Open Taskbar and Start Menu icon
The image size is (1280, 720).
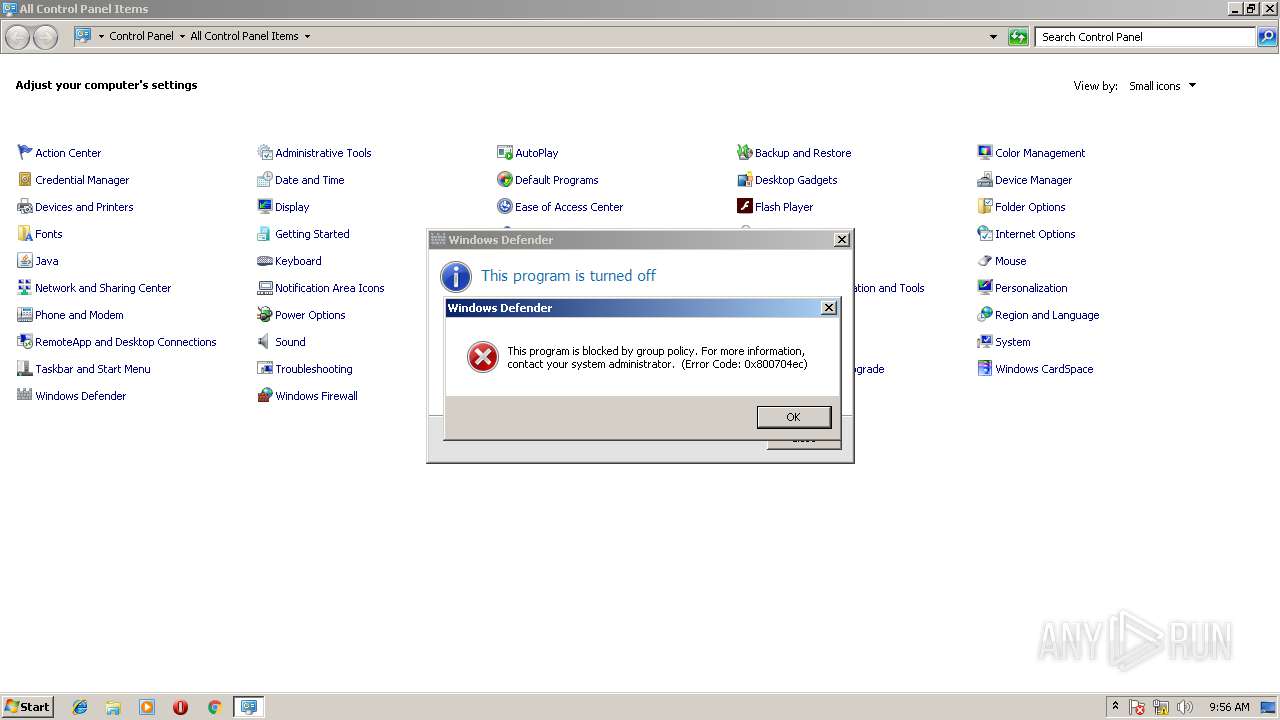[25, 368]
